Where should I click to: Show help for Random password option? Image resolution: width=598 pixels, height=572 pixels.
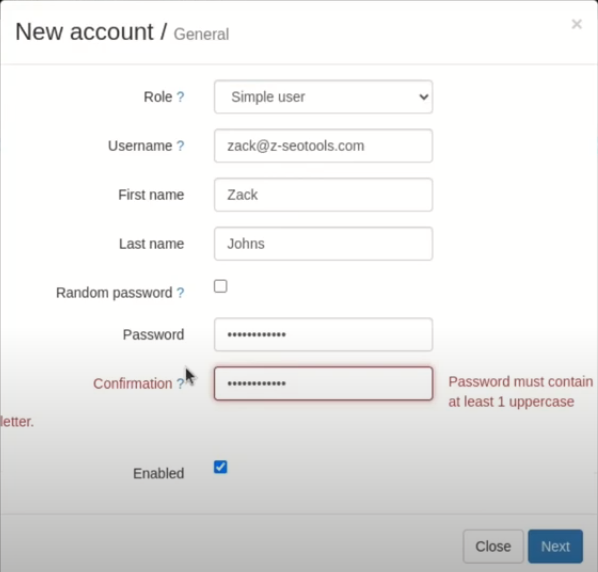tap(180, 293)
